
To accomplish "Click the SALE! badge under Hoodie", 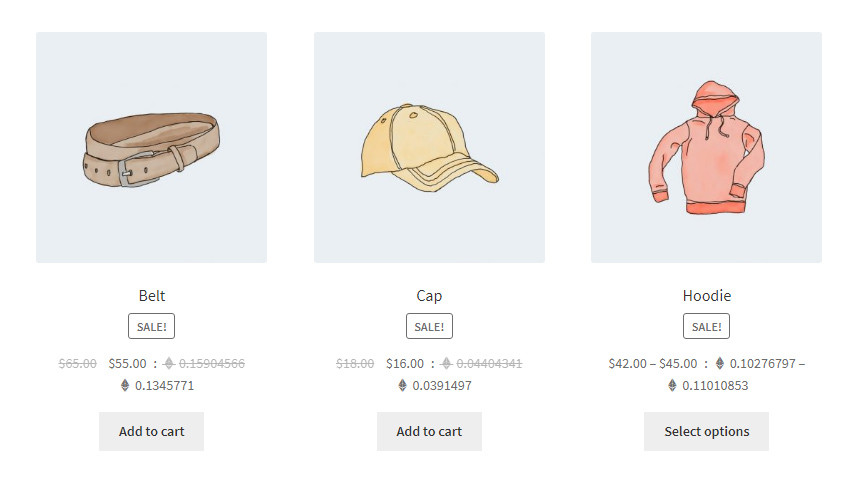I will [x=706, y=326].
